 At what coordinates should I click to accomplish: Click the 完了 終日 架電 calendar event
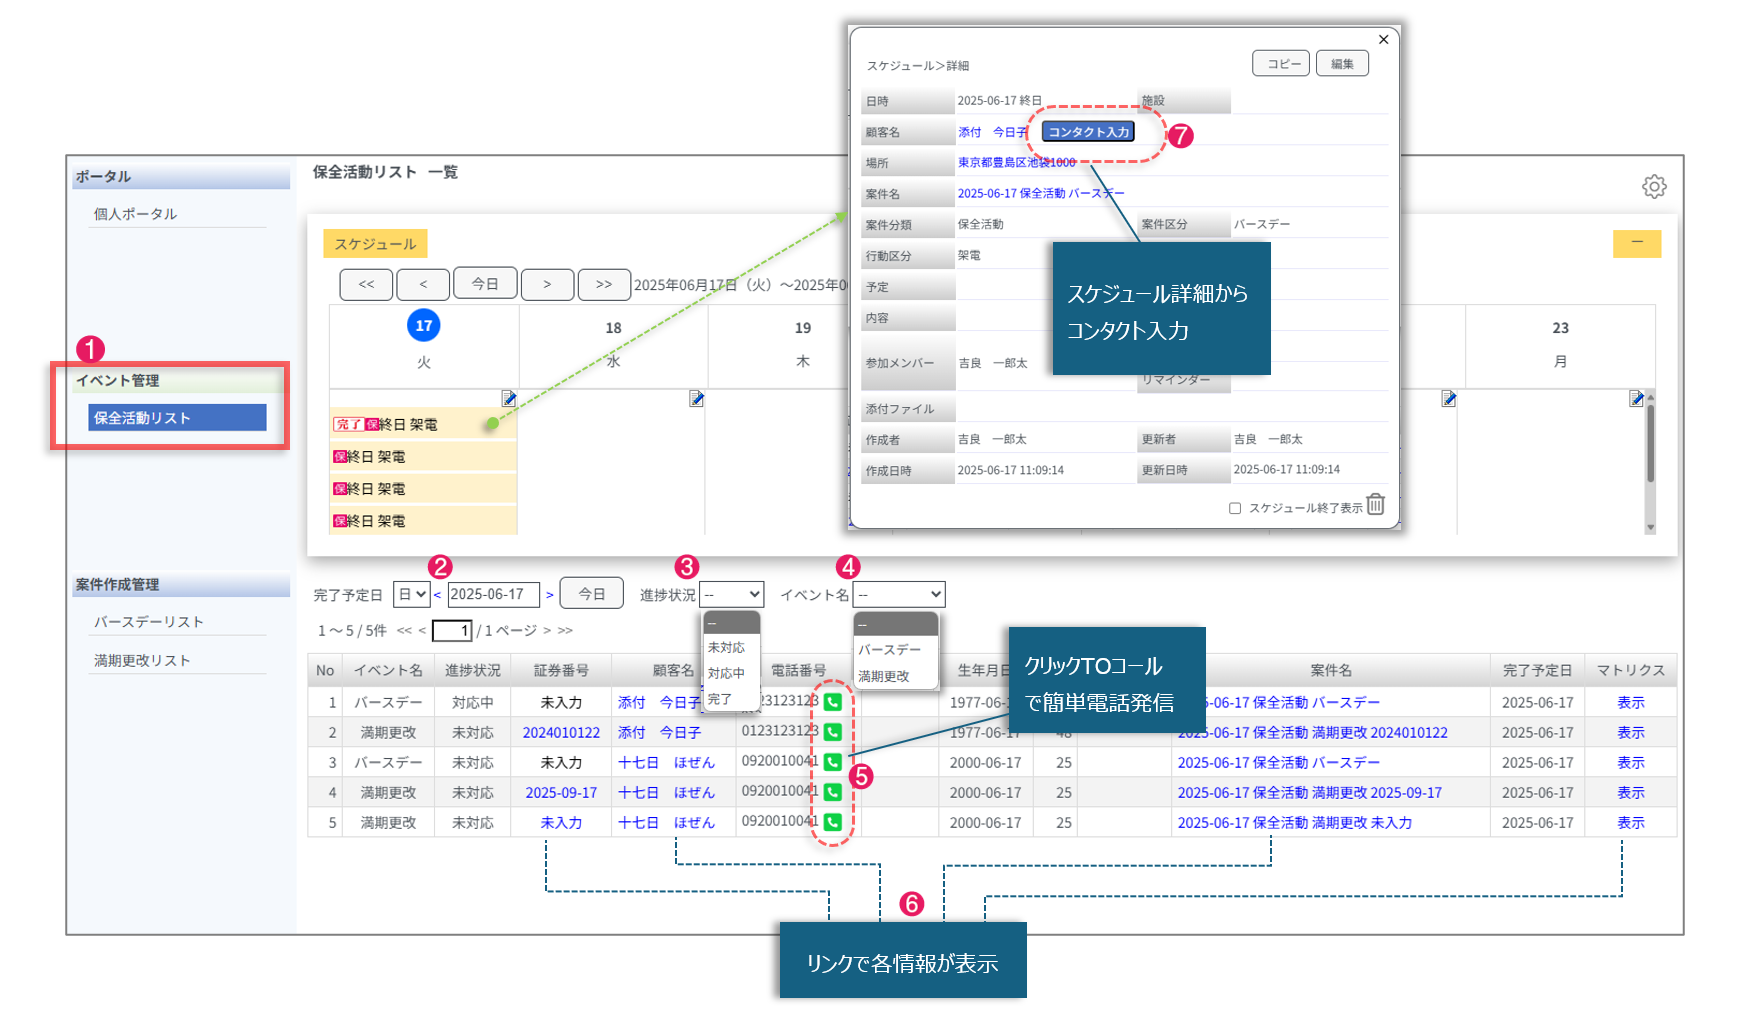click(423, 424)
